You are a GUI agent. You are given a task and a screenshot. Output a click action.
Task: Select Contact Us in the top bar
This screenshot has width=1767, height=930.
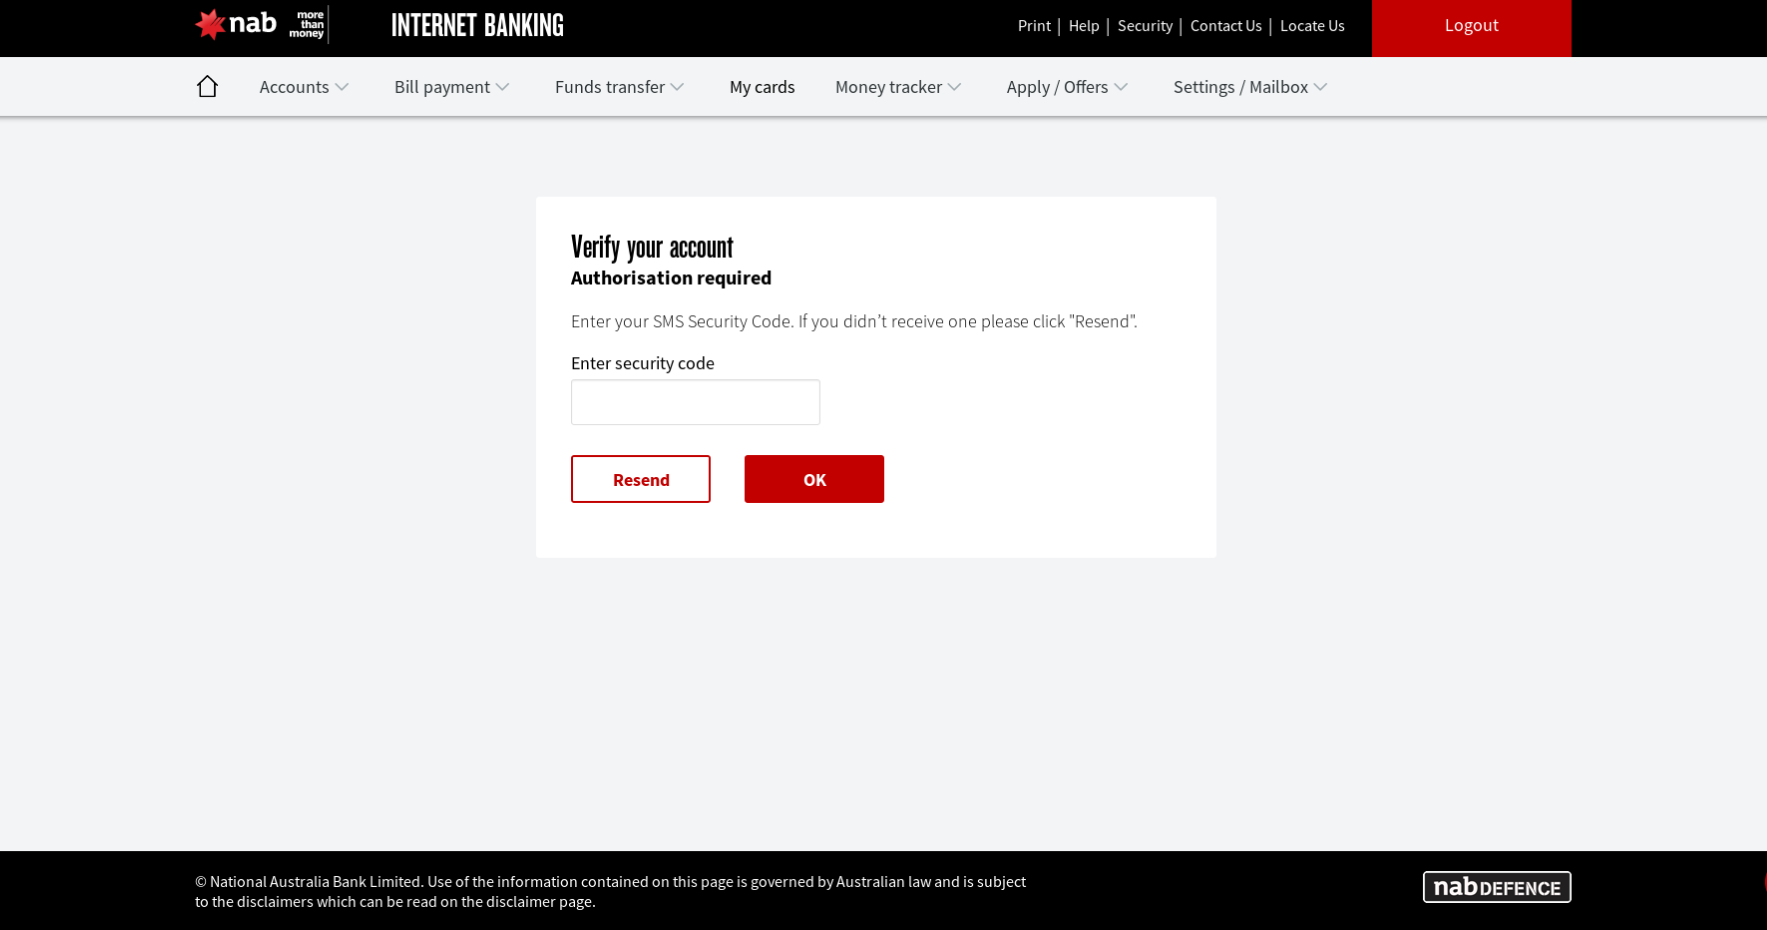1225,26
